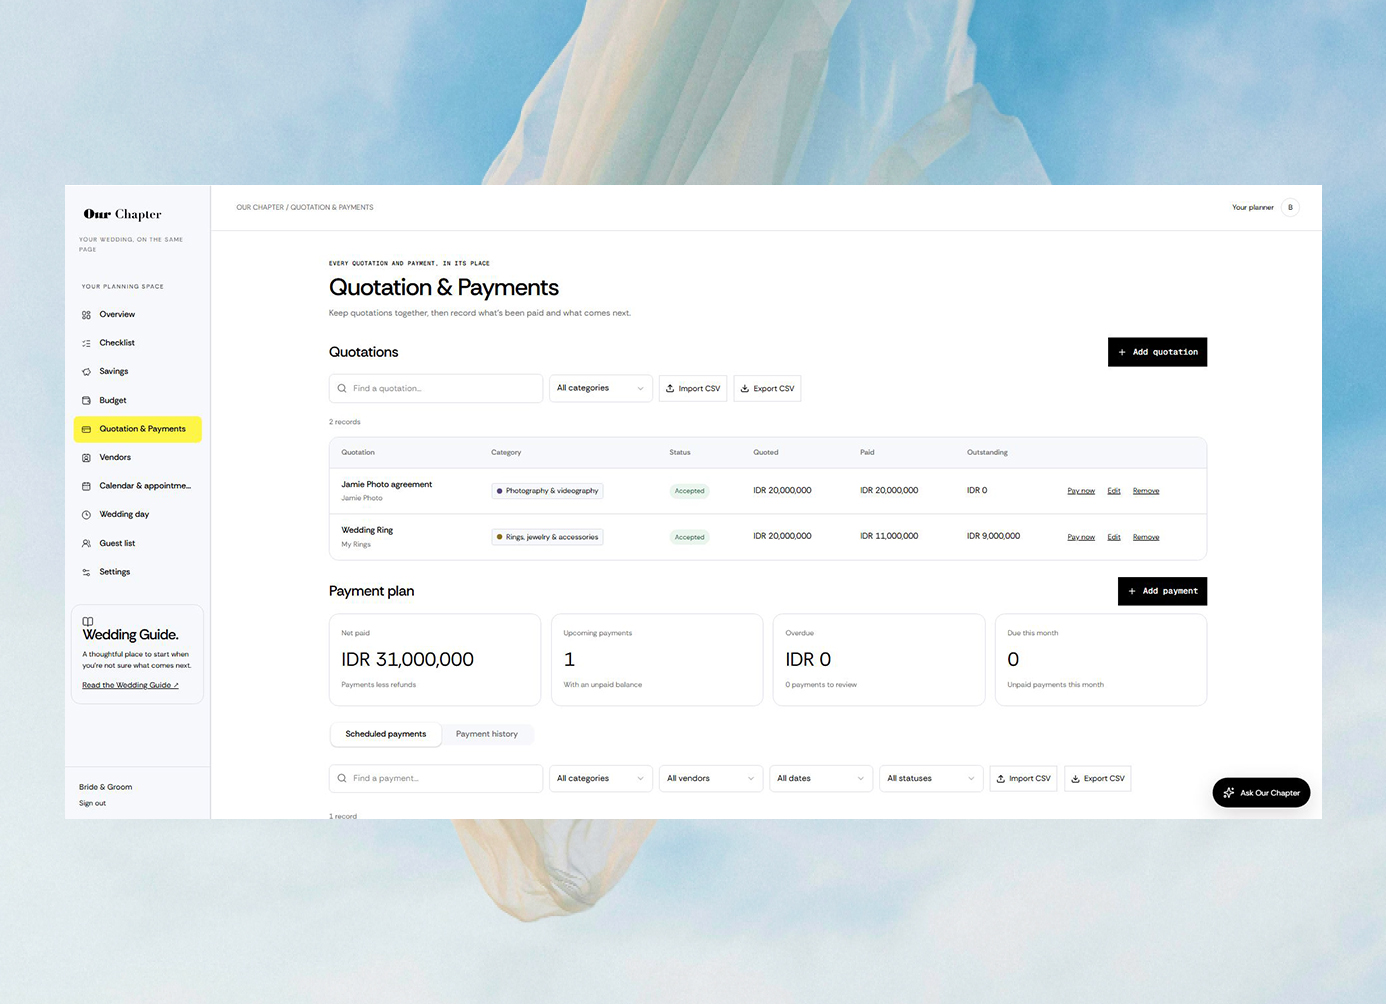Click the Wedding day clock icon
This screenshot has height=1004, width=1386.
(x=86, y=515)
